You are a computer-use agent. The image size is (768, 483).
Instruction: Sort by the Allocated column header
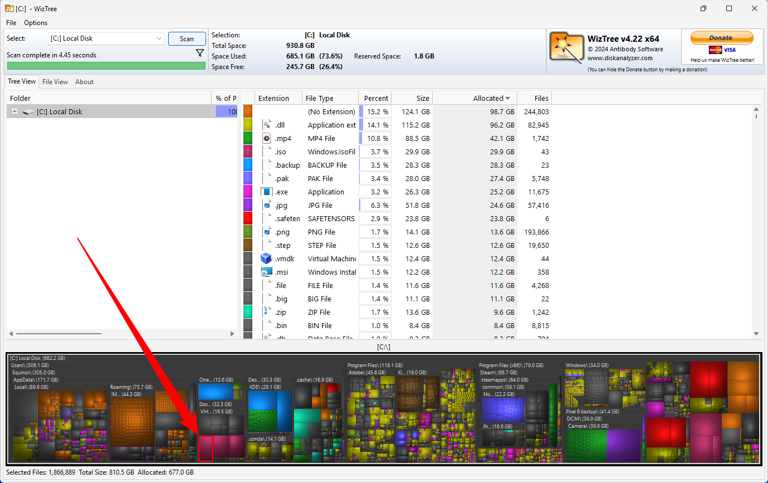coord(475,98)
